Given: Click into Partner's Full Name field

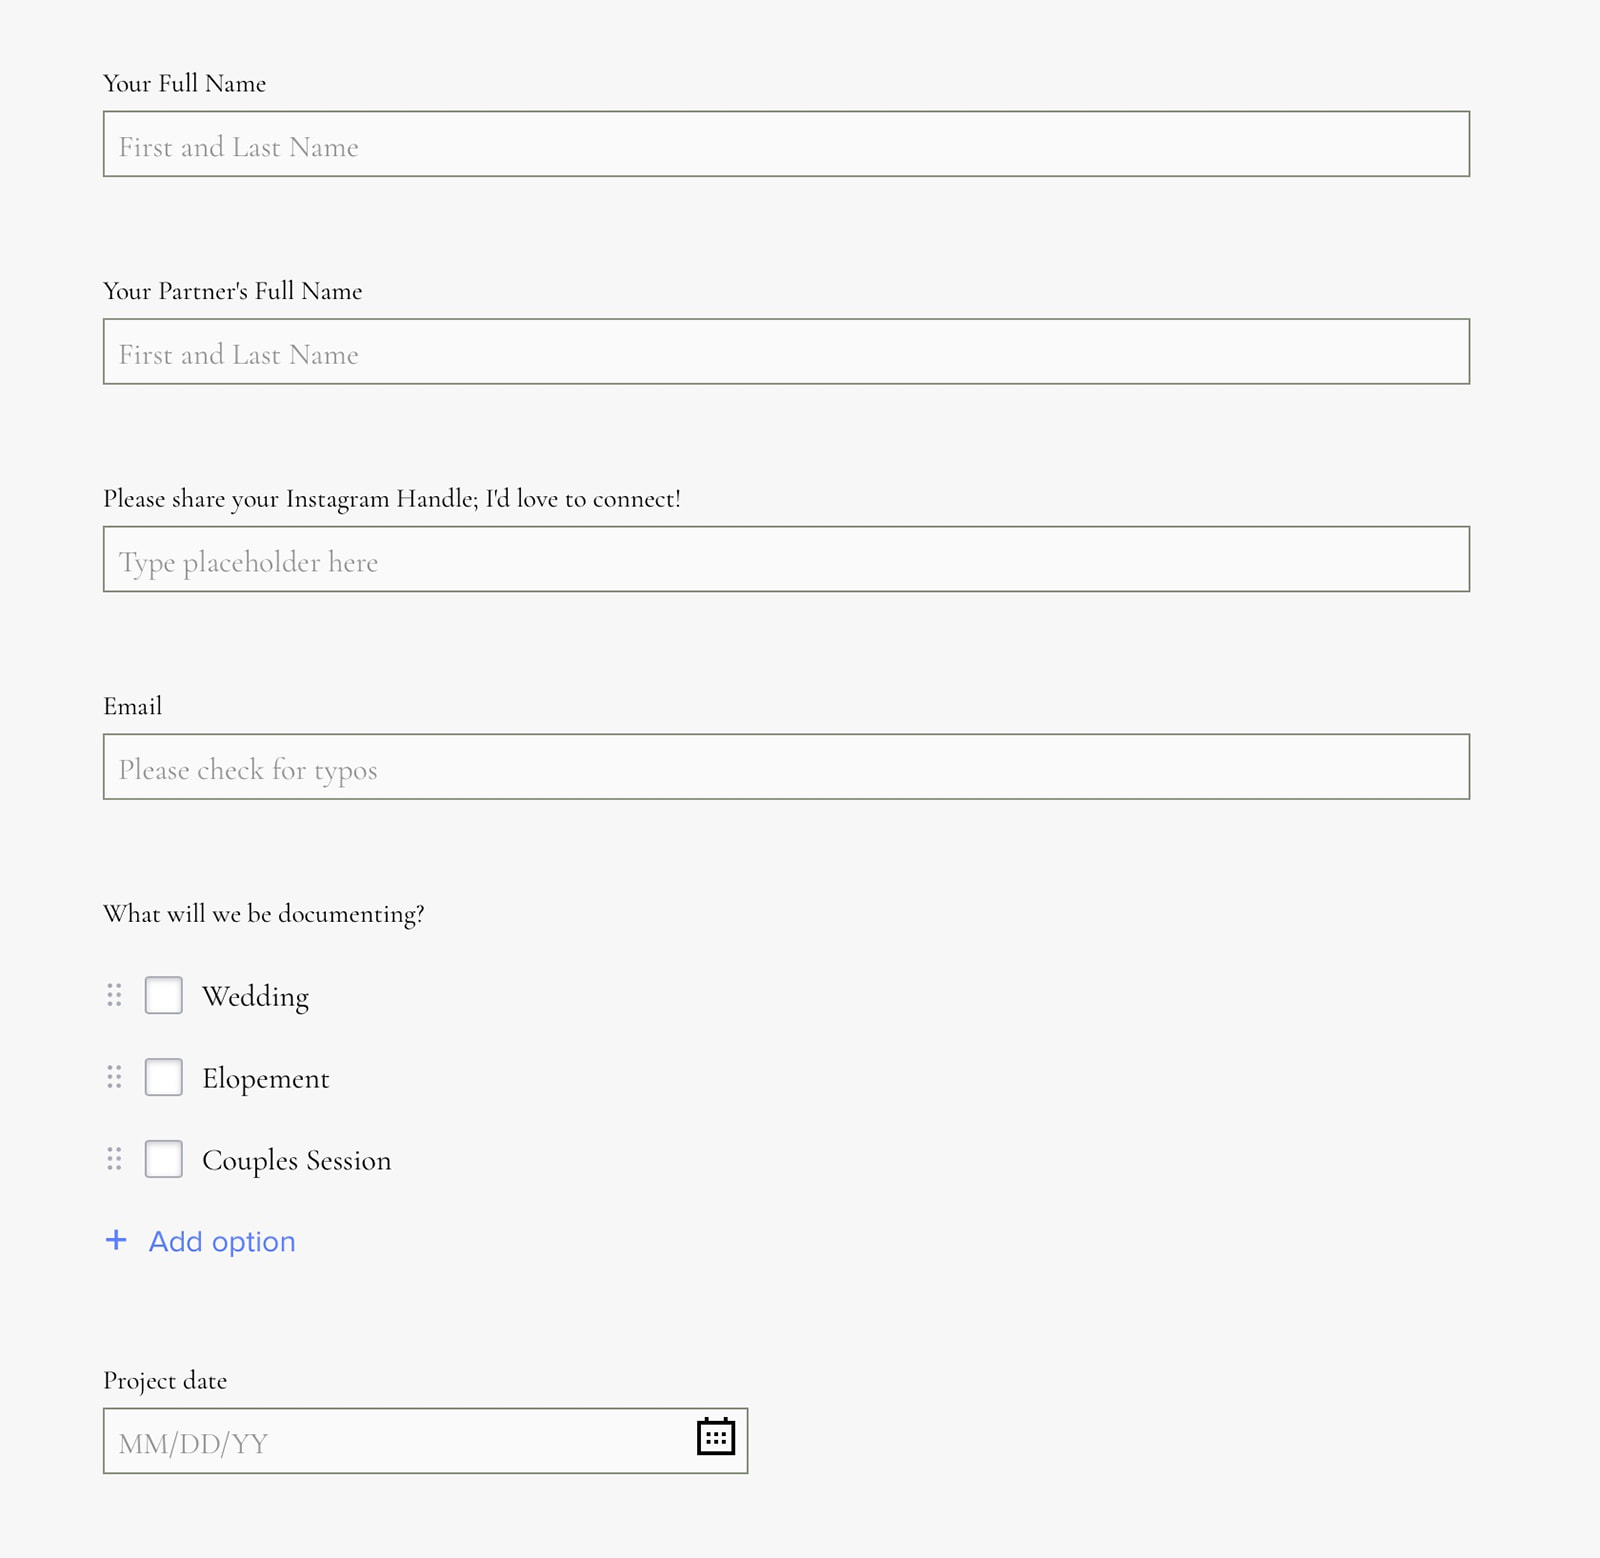Looking at the screenshot, I should 786,352.
